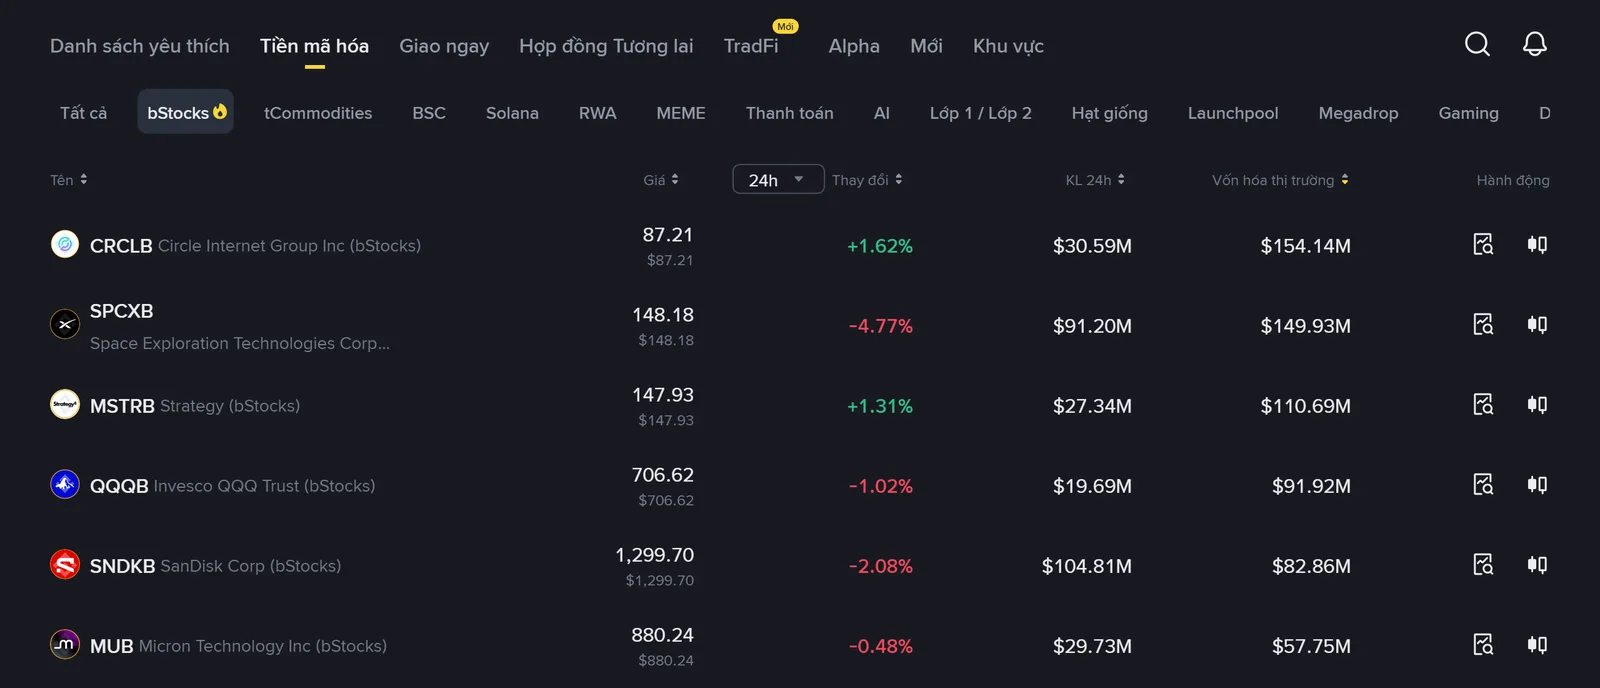Select the bStocks category filter
This screenshot has width=1600, height=688.
click(x=186, y=112)
